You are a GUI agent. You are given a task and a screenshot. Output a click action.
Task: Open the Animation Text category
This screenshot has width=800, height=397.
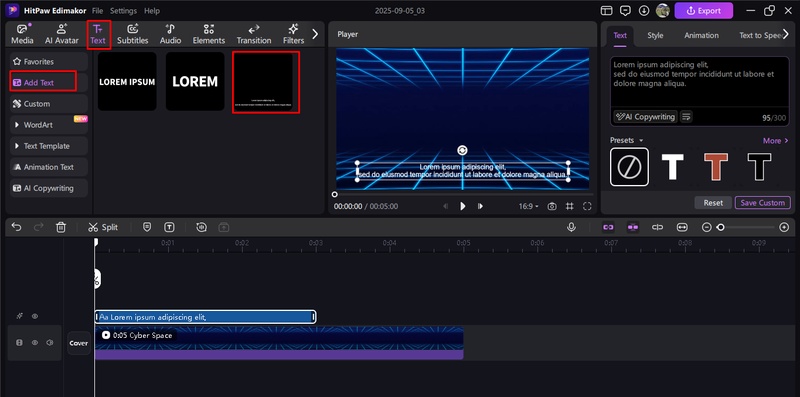(x=48, y=167)
